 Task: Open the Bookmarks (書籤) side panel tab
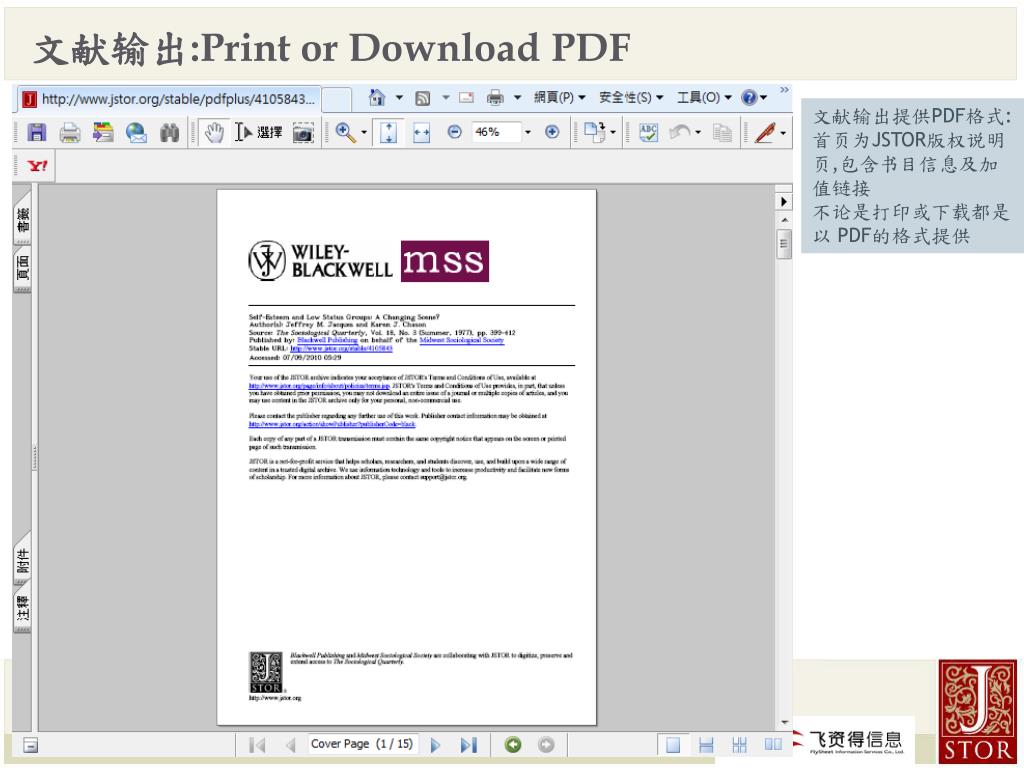point(22,219)
